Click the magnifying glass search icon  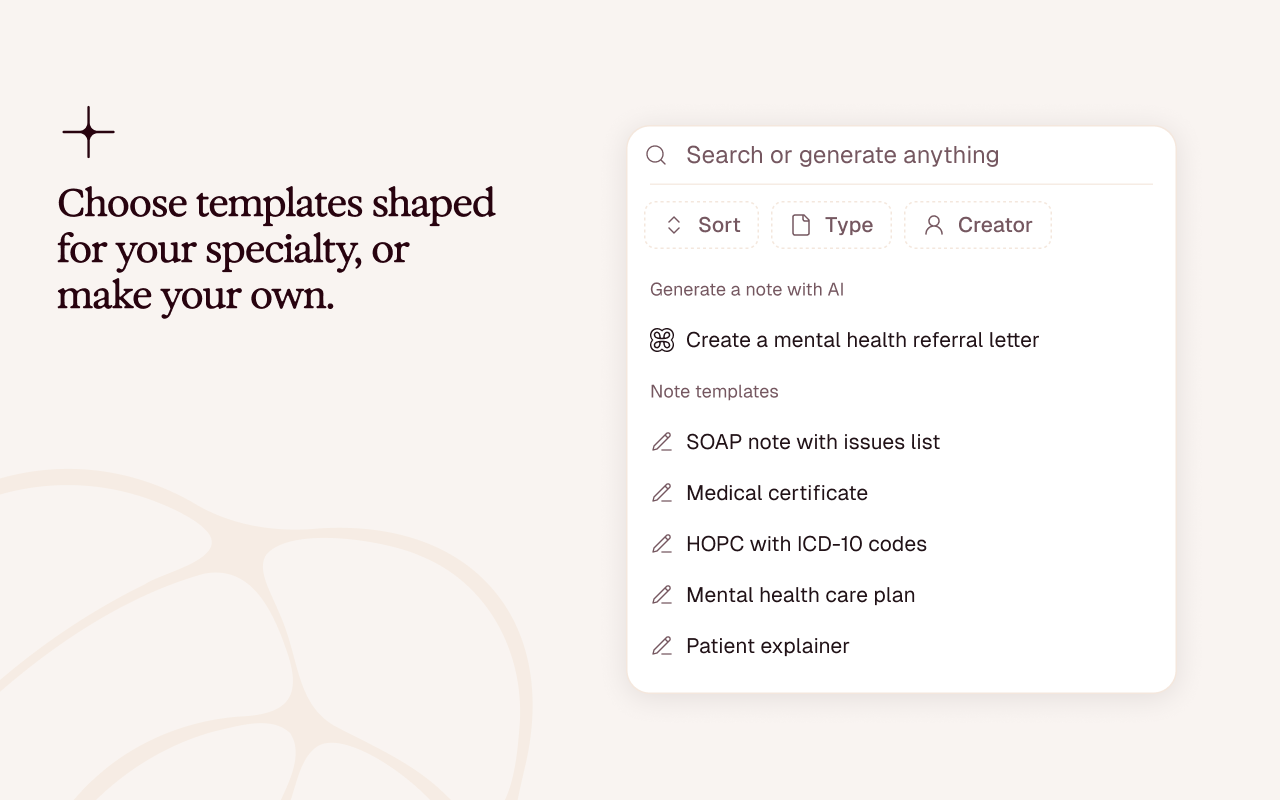coord(656,155)
